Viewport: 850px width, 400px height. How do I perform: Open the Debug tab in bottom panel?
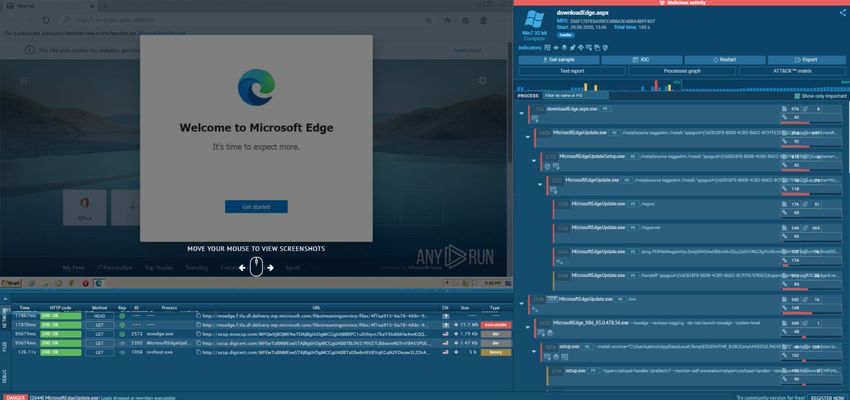click(x=5, y=376)
